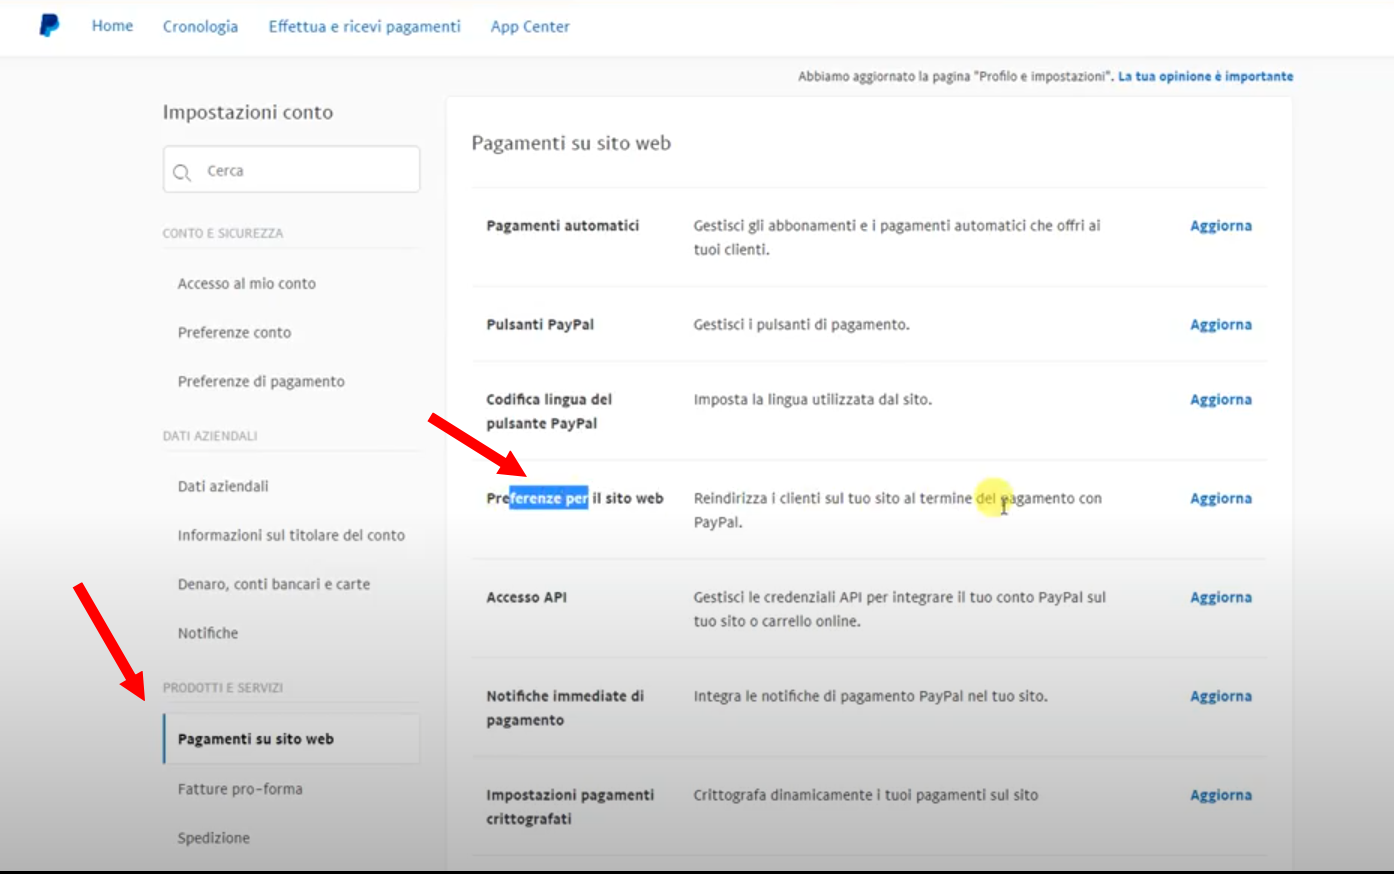Click the 'Accesso API' row label
Viewport: 1394px width, 874px height.
[527, 598]
